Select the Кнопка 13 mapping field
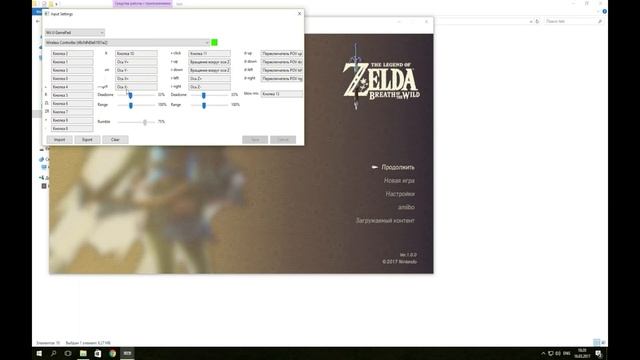 pyautogui.click(x=282, y=94)
